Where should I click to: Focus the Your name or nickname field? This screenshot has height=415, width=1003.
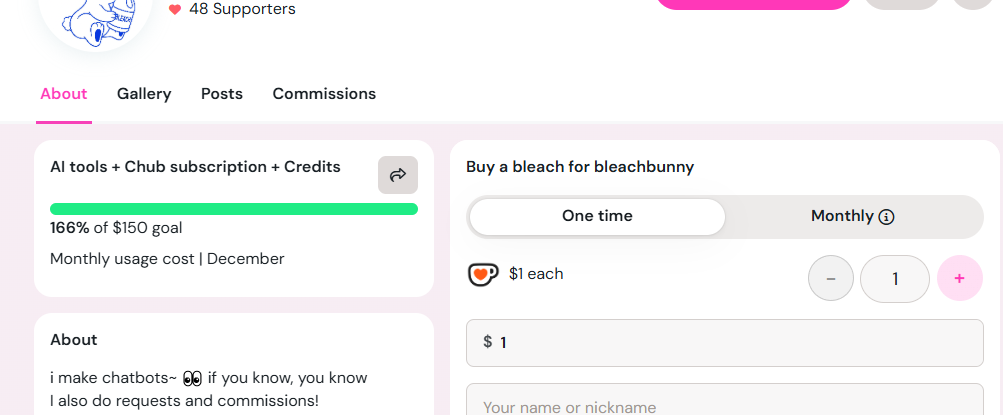[725, 402]
